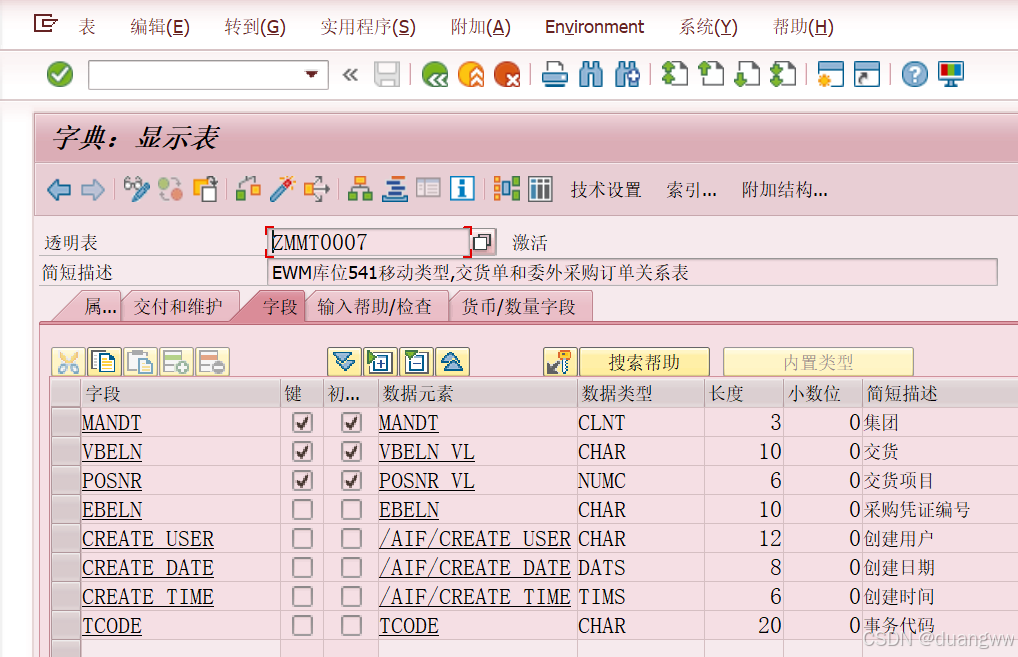
Task: Click the ZMMT0007 table name field
Action: click(x=368, y=242)
